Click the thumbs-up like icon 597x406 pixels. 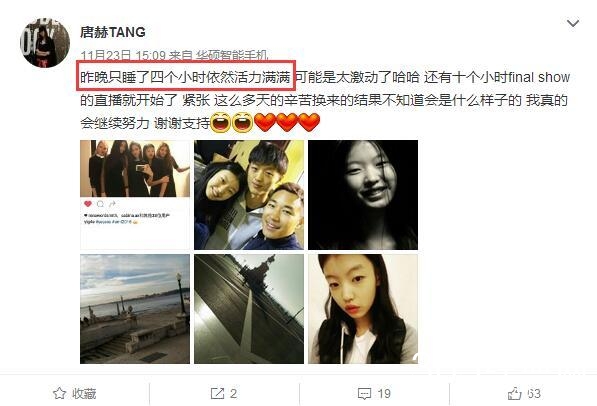point(514,393)
